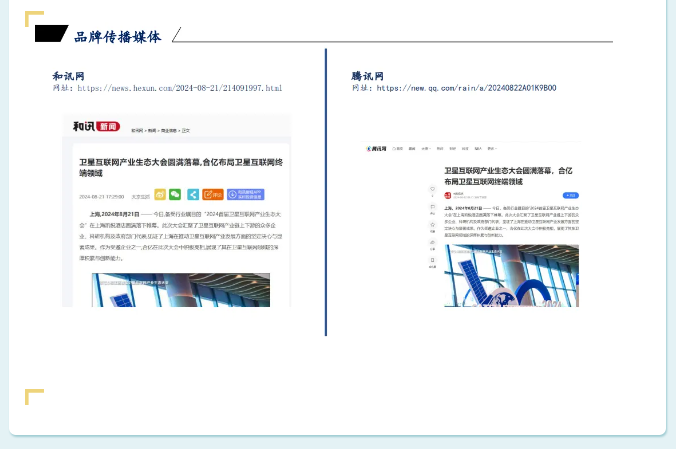Open the Hexun URL news.hexun.com link
This screenshot has height=449, width=677.
pos(180,88)
